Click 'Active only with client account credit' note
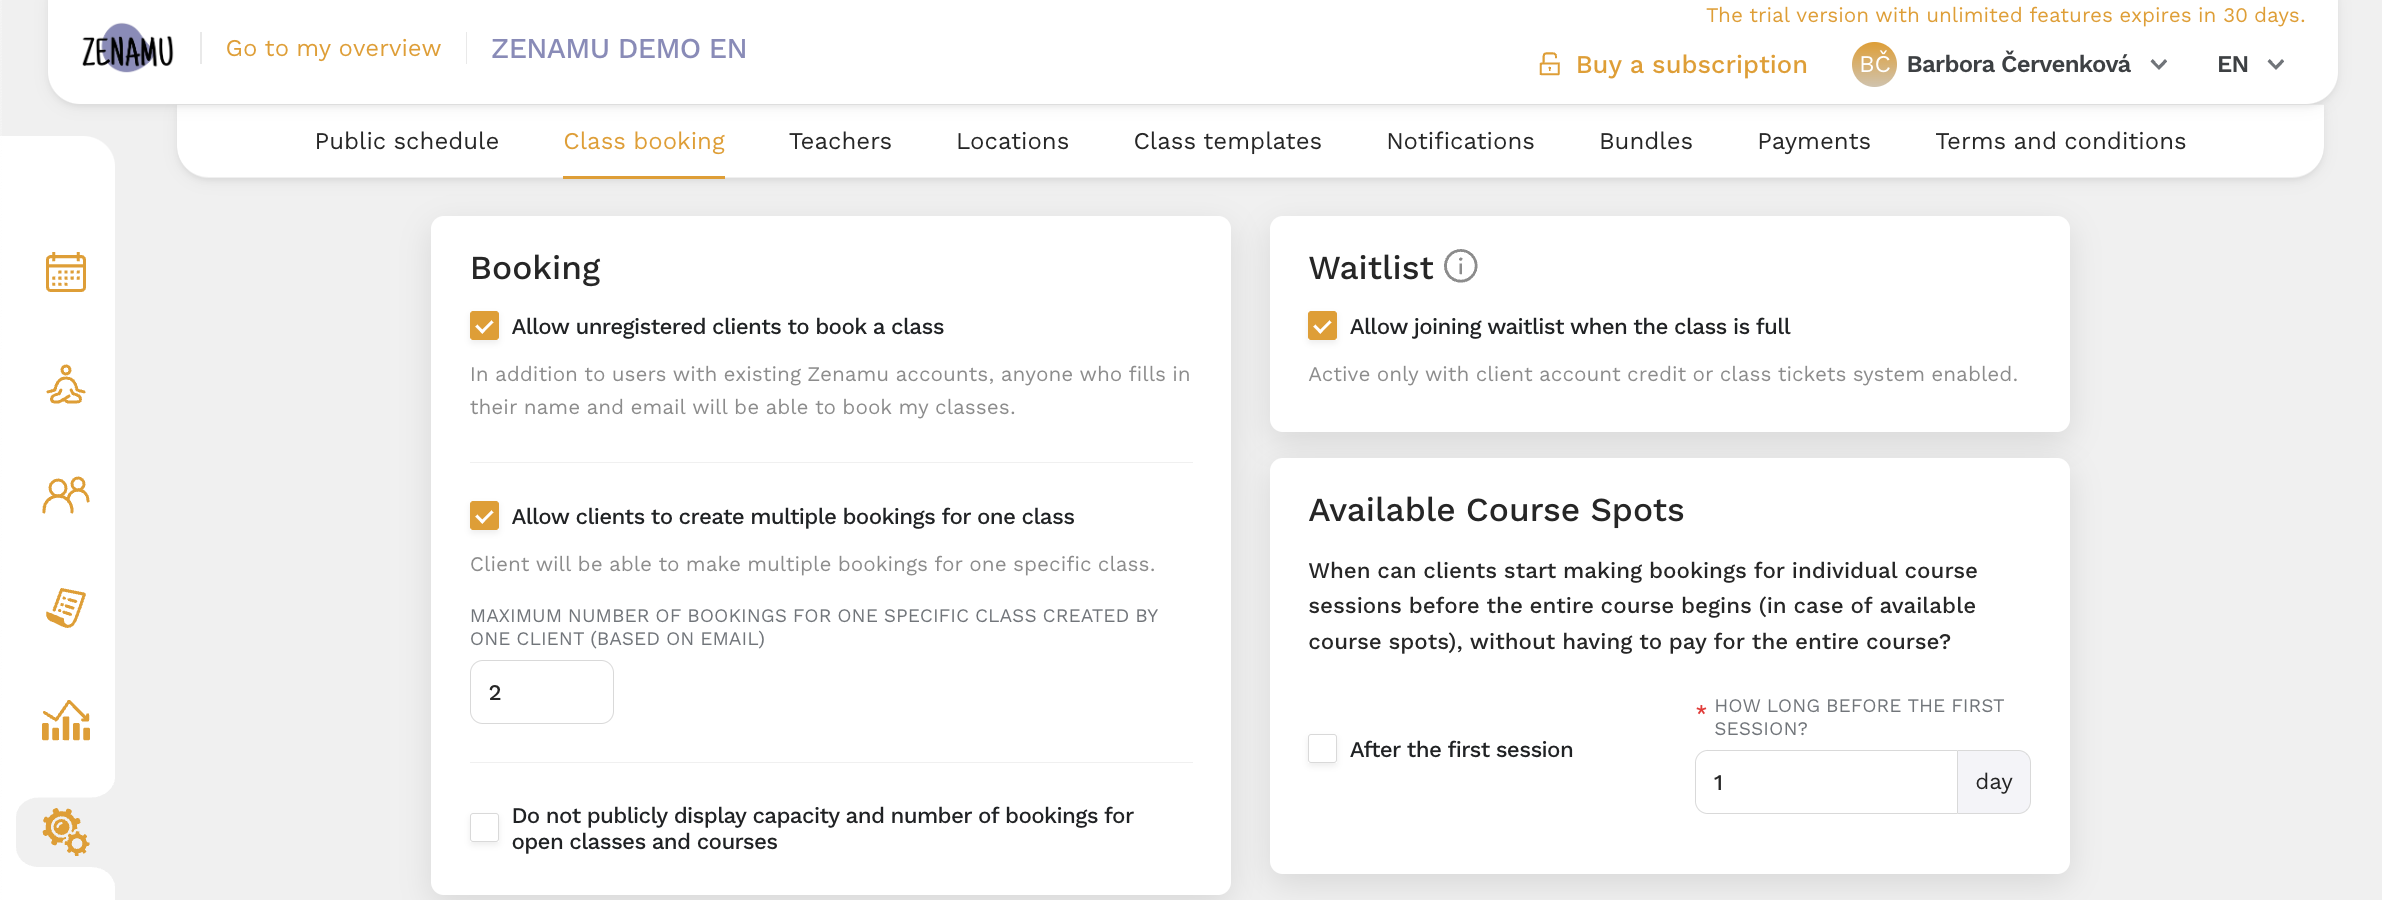 [x=1663, y=374]
